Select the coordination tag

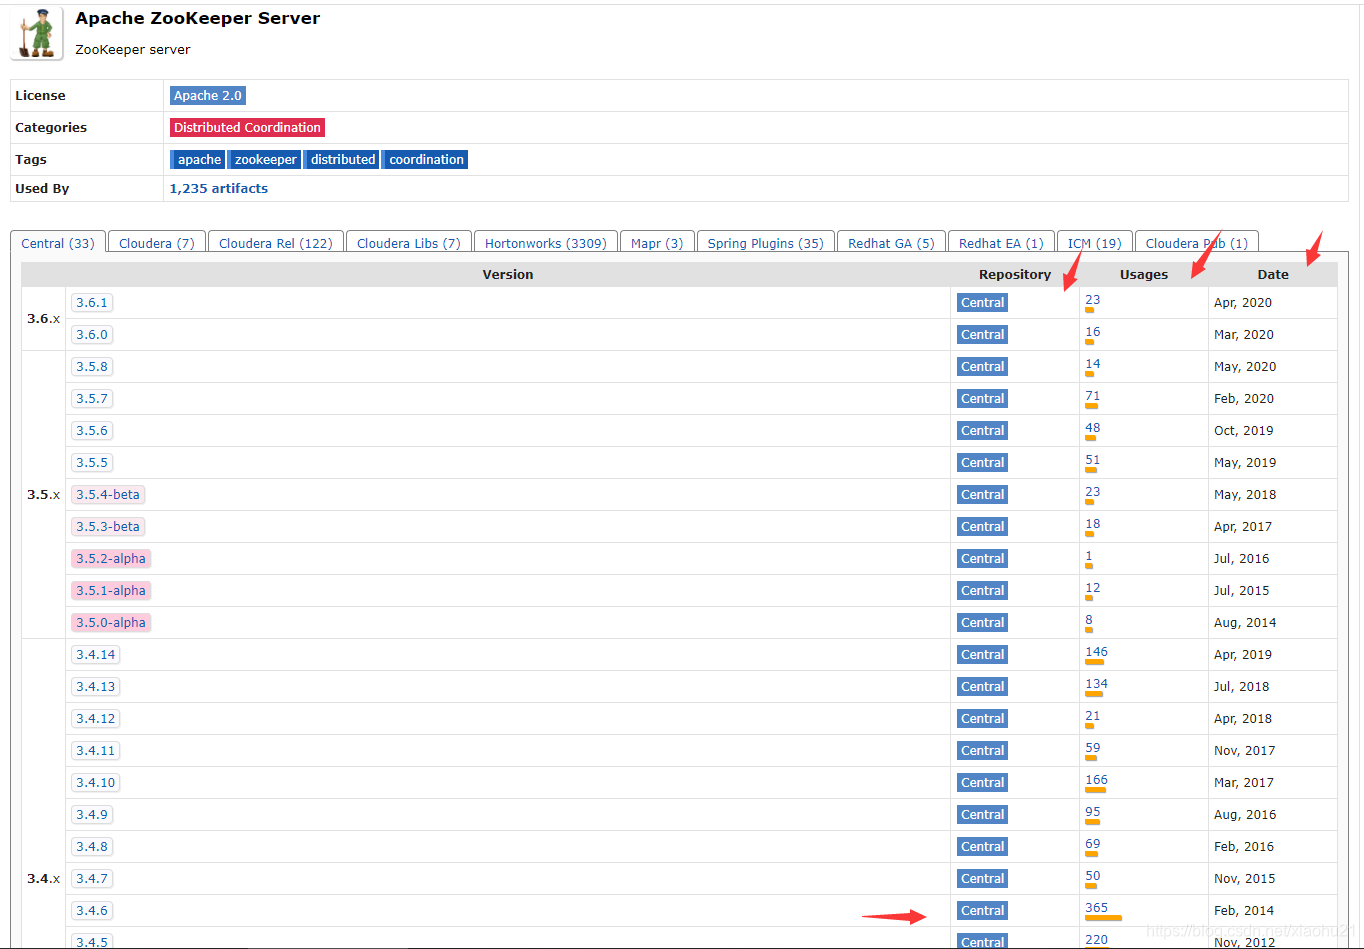[426, 159]
